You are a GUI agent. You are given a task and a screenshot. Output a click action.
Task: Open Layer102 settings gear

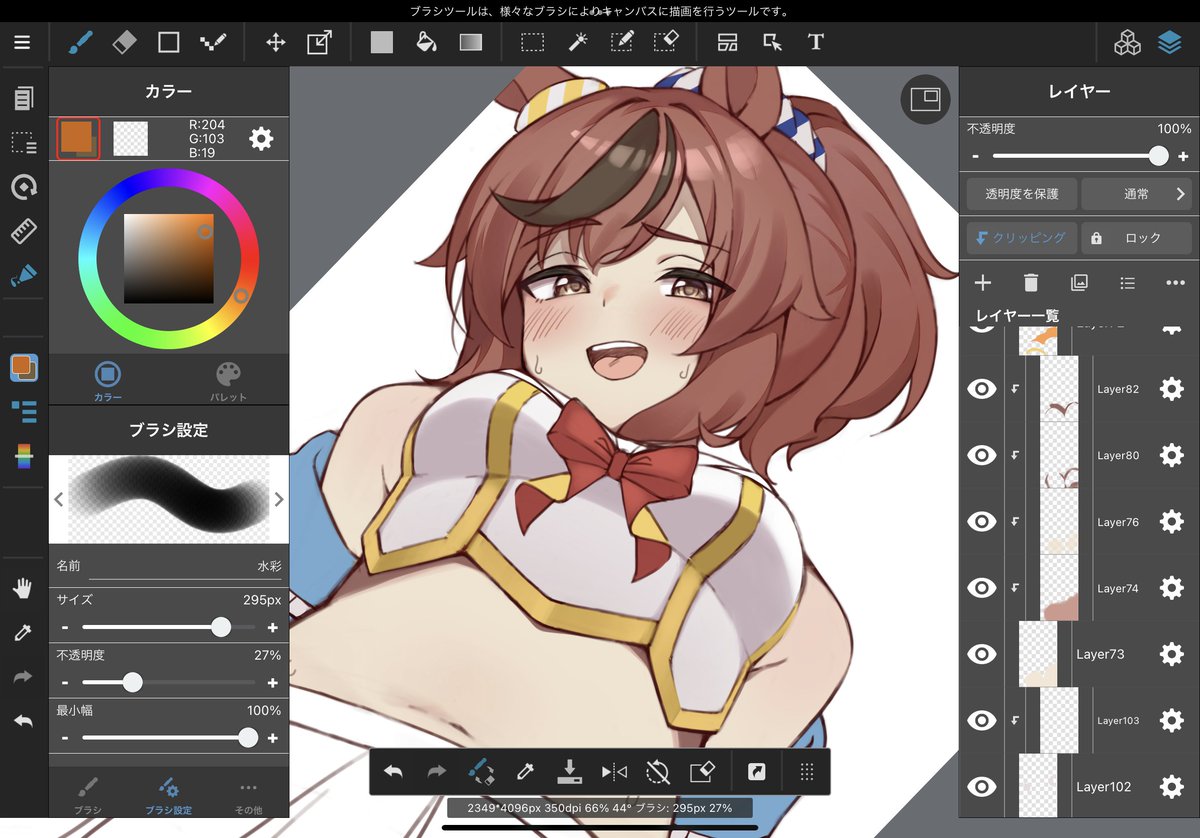coord(1171,787)
